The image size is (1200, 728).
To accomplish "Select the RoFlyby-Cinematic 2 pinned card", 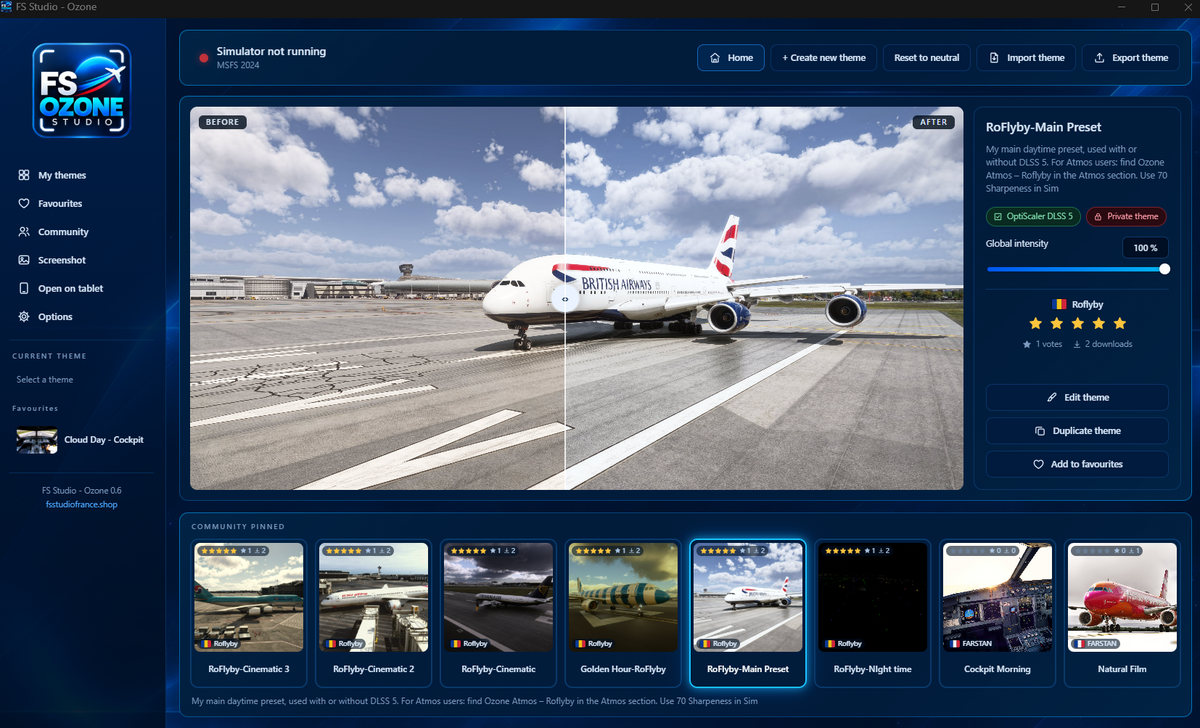I will [x=373, y=614].
